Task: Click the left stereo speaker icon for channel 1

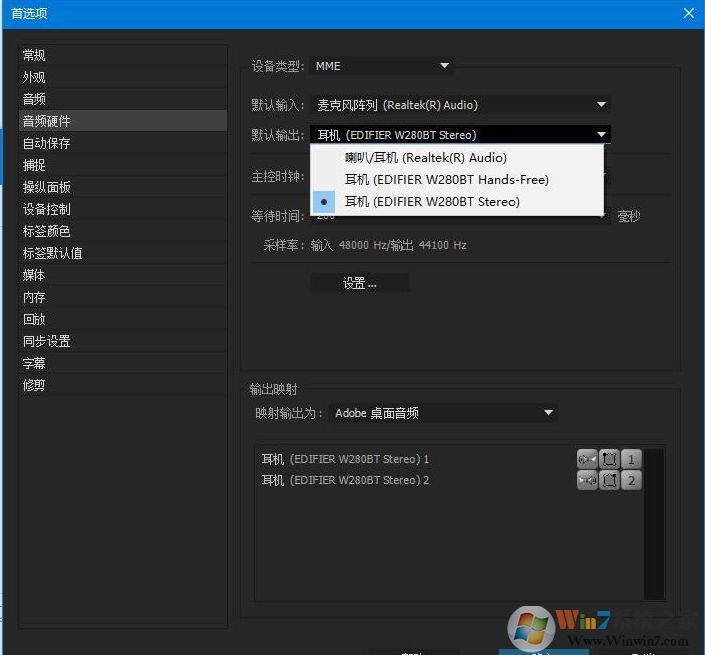Action: 587,459
